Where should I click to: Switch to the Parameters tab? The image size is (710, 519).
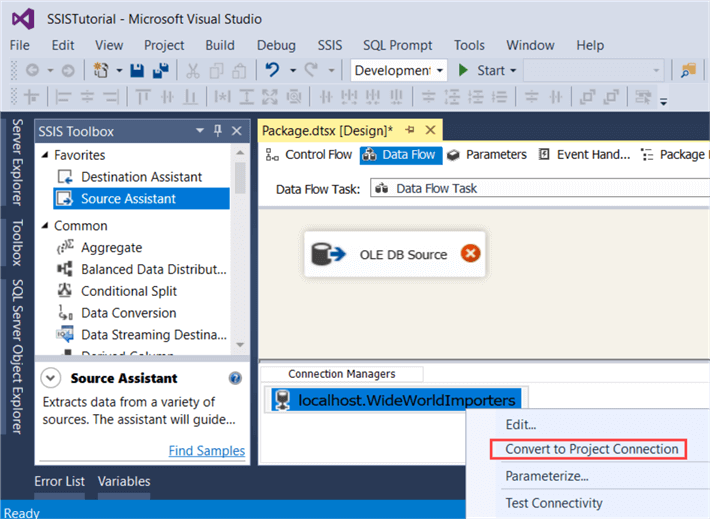487,155
